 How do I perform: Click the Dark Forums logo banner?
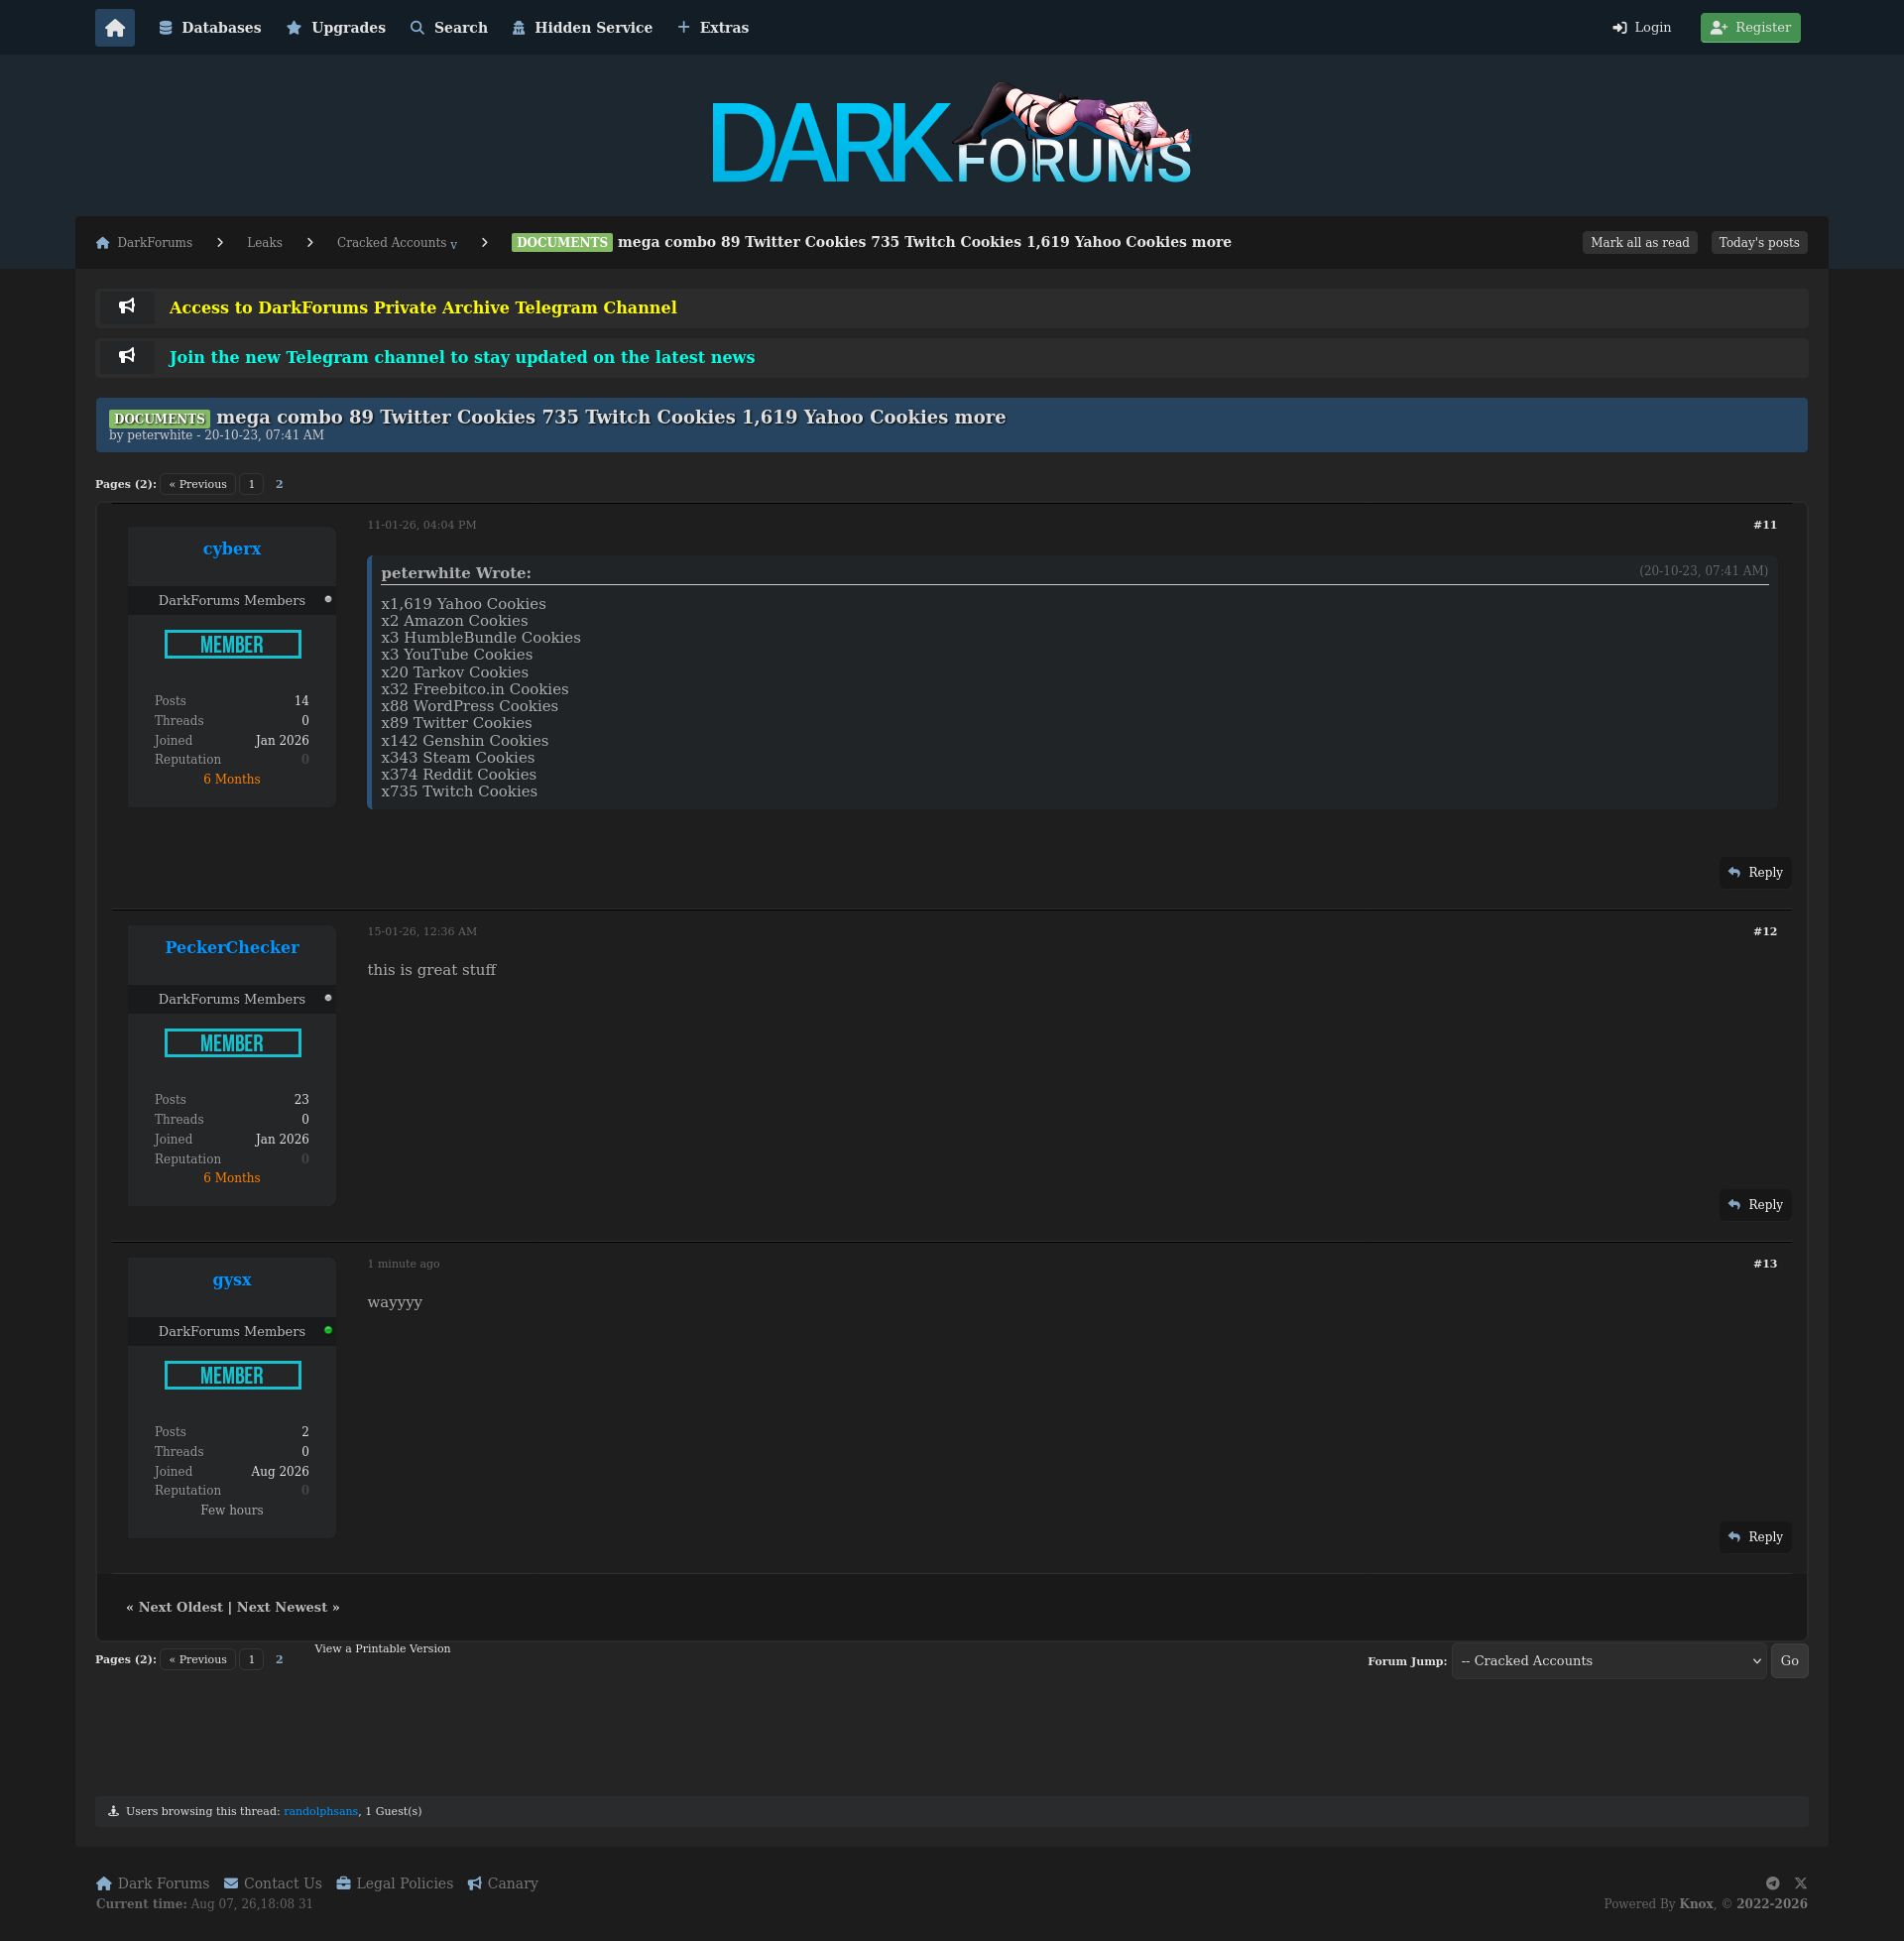pyautogui.click(x=951, y=135)
